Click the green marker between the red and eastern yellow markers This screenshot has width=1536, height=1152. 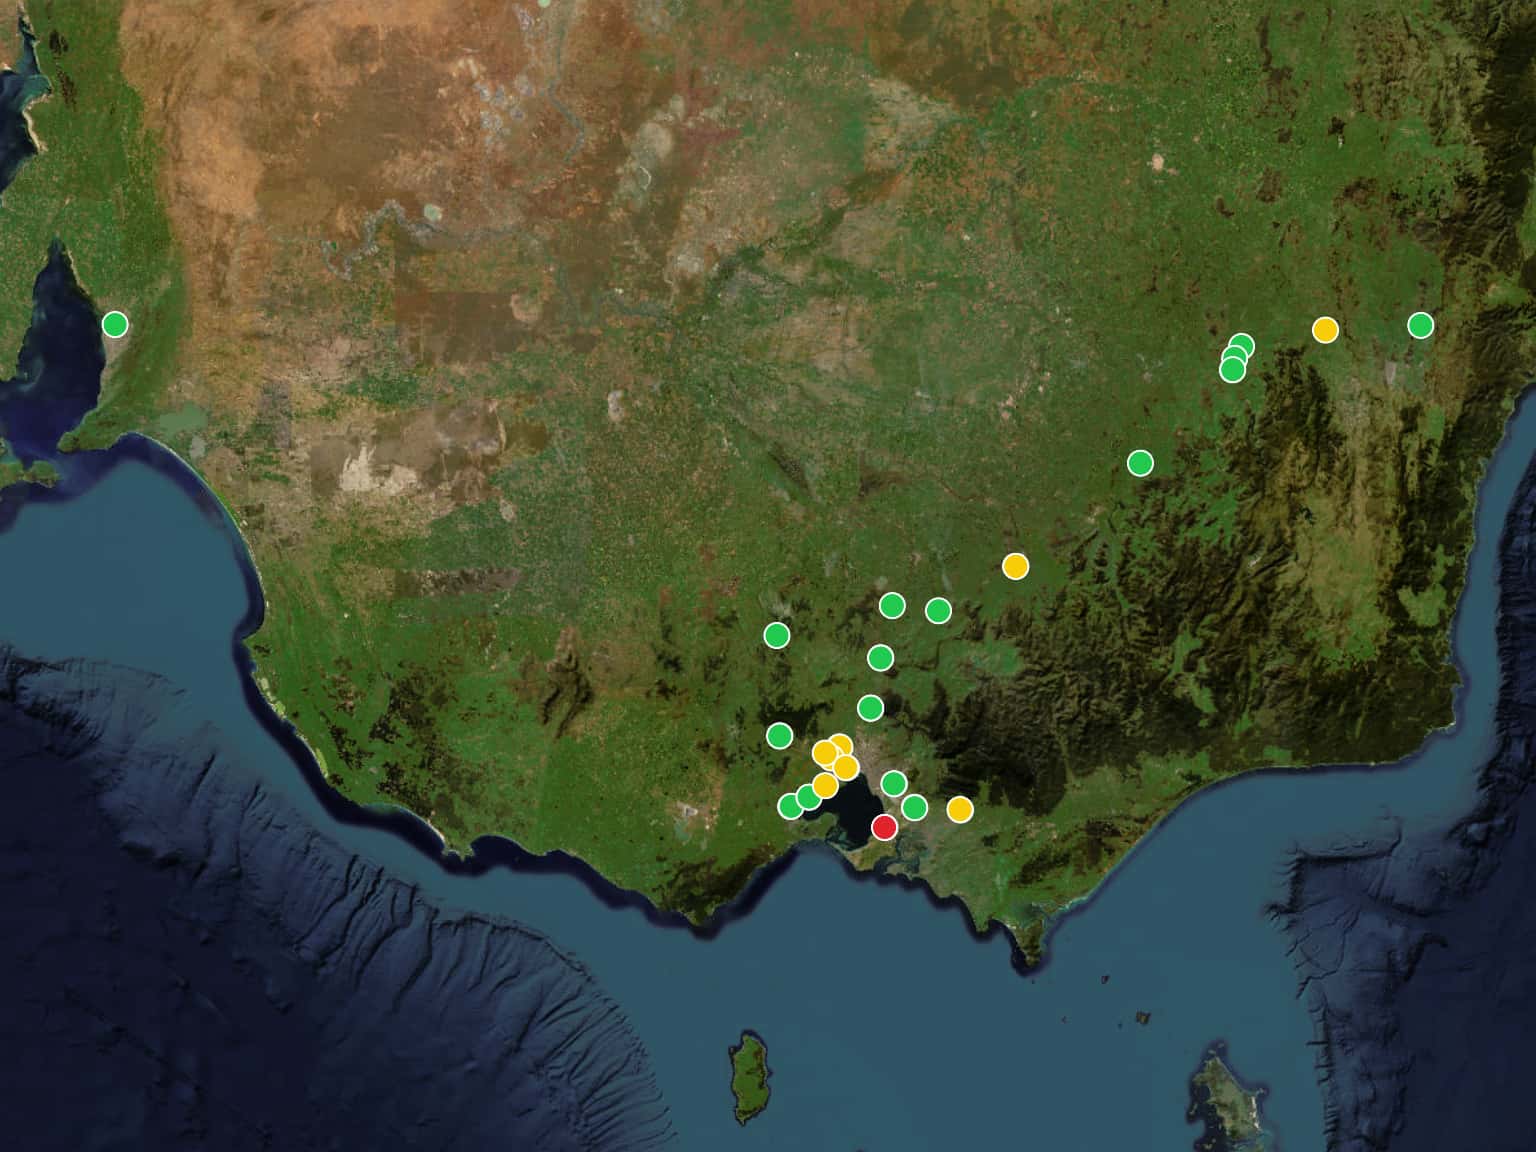[x=914, y=807]
